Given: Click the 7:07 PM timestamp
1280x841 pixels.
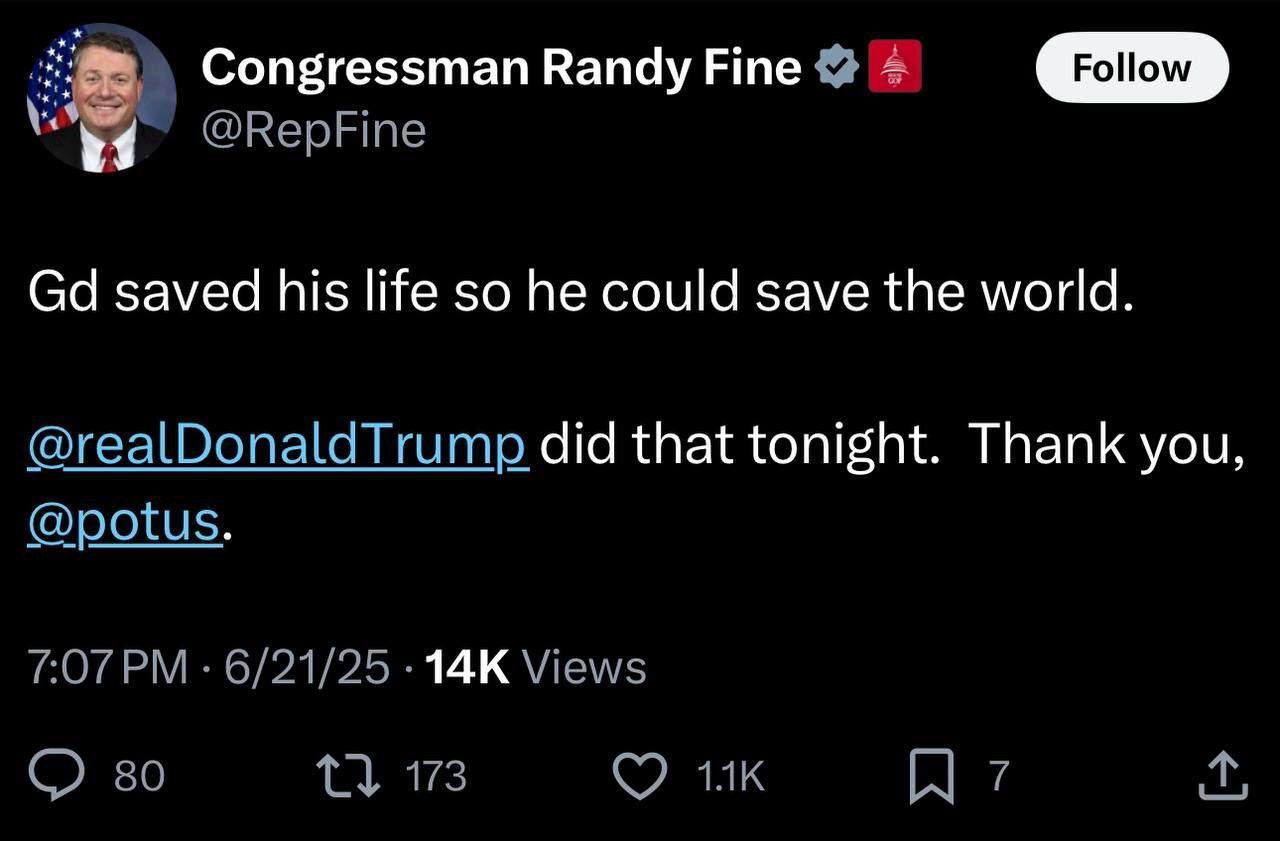Looking at the screenshot, I should [x=108, y=667].
